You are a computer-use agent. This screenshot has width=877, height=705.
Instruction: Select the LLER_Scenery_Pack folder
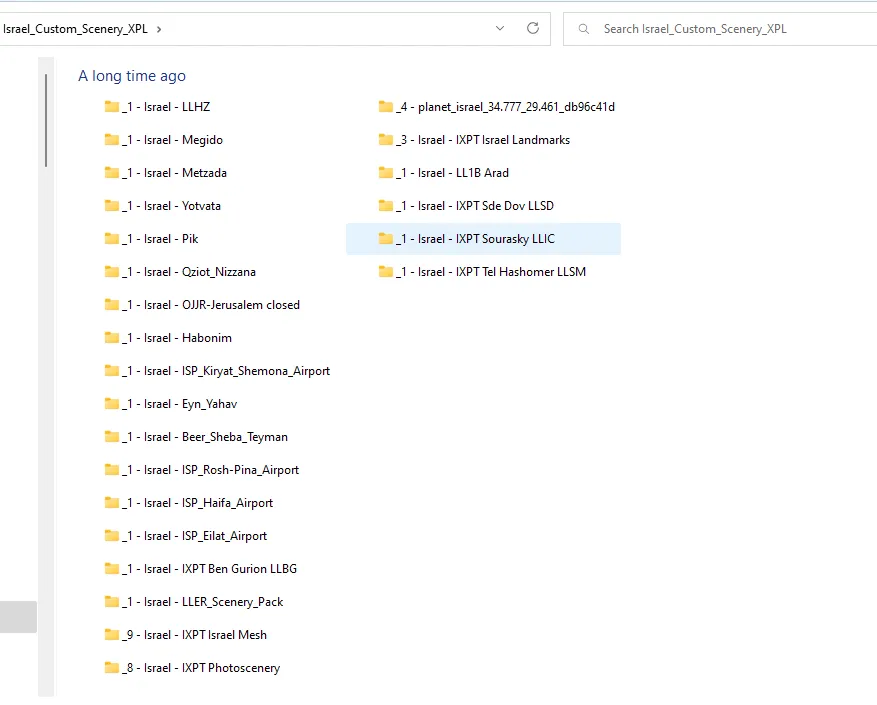tap(203, 602)
